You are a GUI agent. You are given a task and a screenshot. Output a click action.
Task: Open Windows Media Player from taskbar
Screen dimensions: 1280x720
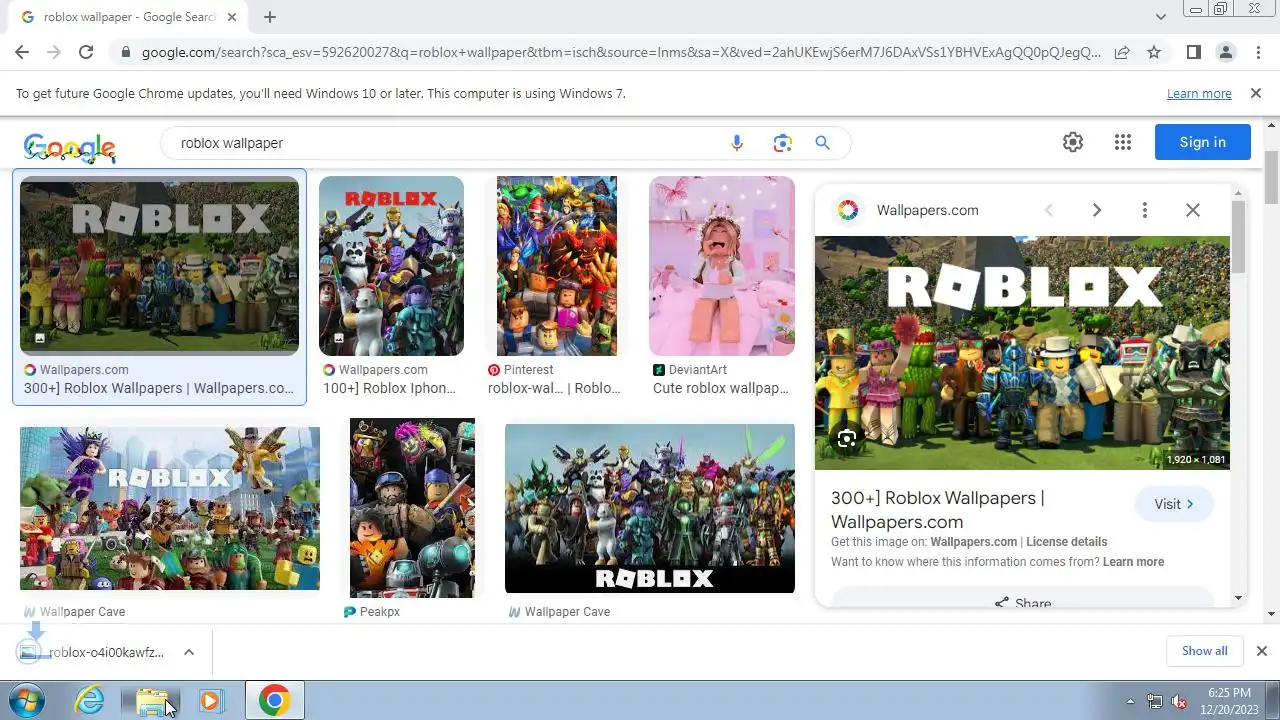210,701
